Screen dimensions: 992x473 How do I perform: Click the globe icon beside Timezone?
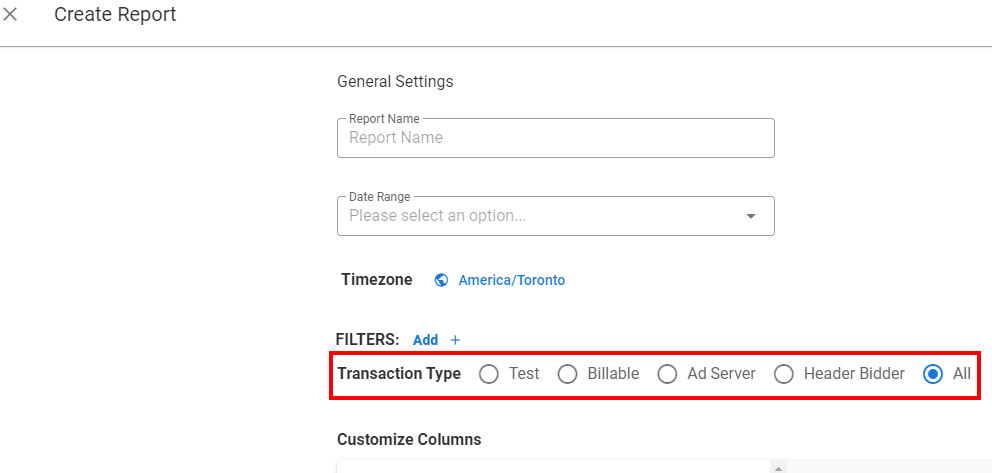click(442, 280)
